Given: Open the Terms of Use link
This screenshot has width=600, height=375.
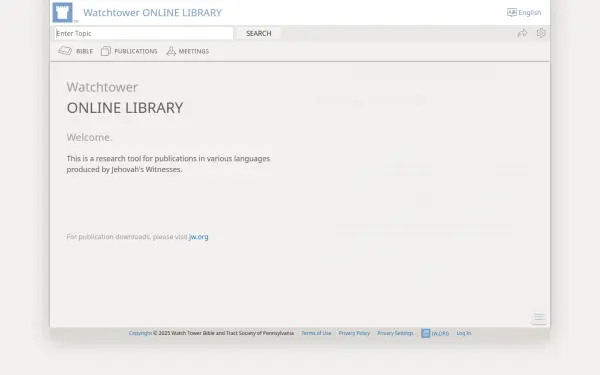Looking at the screenshot, I should [x=316, y=333].
